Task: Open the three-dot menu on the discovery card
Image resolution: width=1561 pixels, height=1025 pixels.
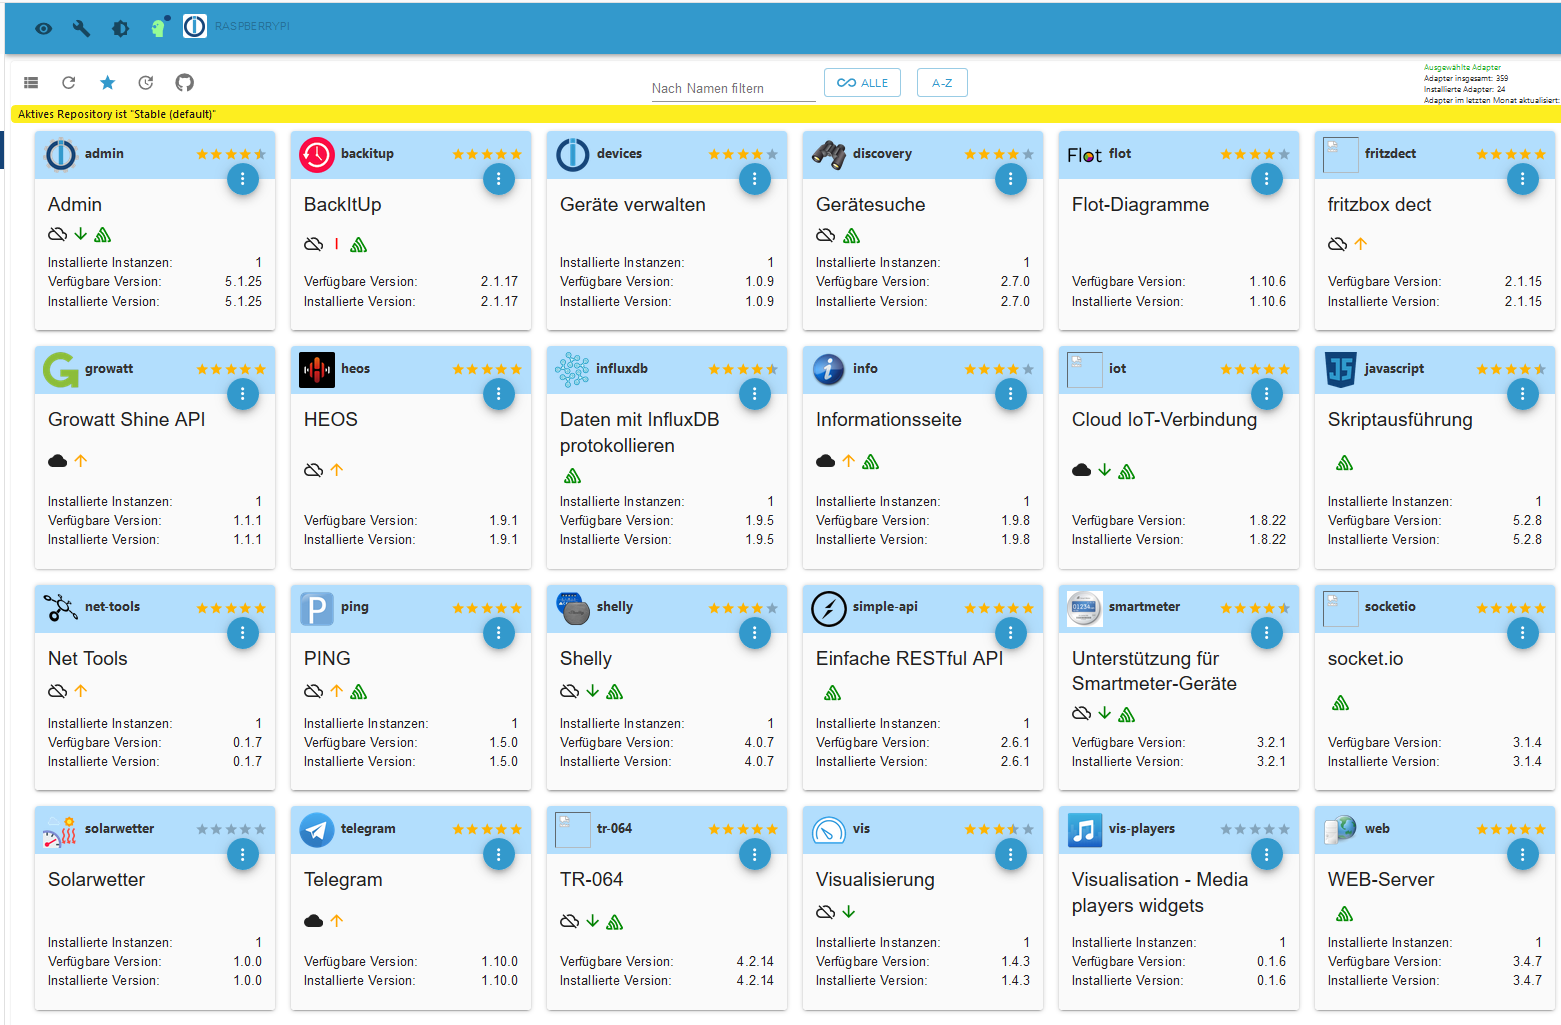Action: click(x=1011, y=179)
